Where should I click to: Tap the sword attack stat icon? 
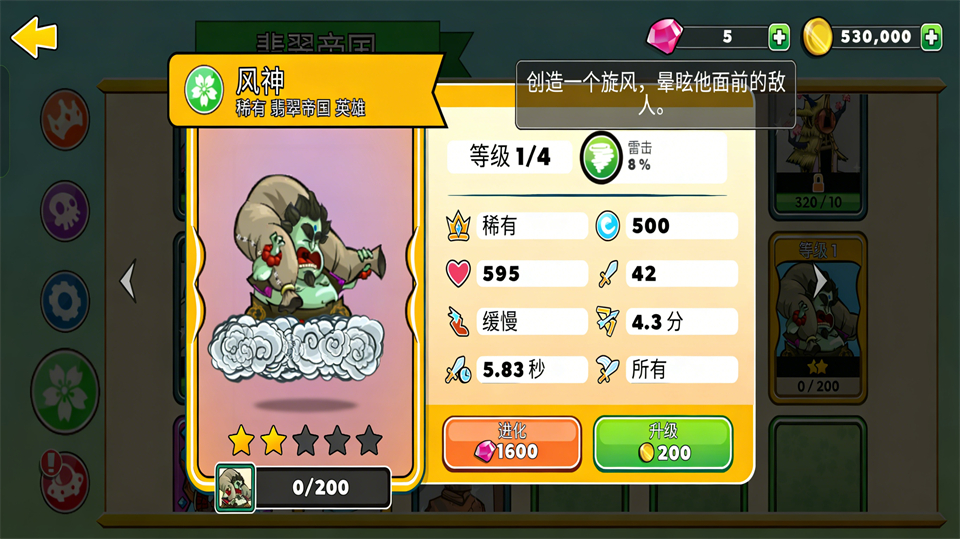(607, 273)
